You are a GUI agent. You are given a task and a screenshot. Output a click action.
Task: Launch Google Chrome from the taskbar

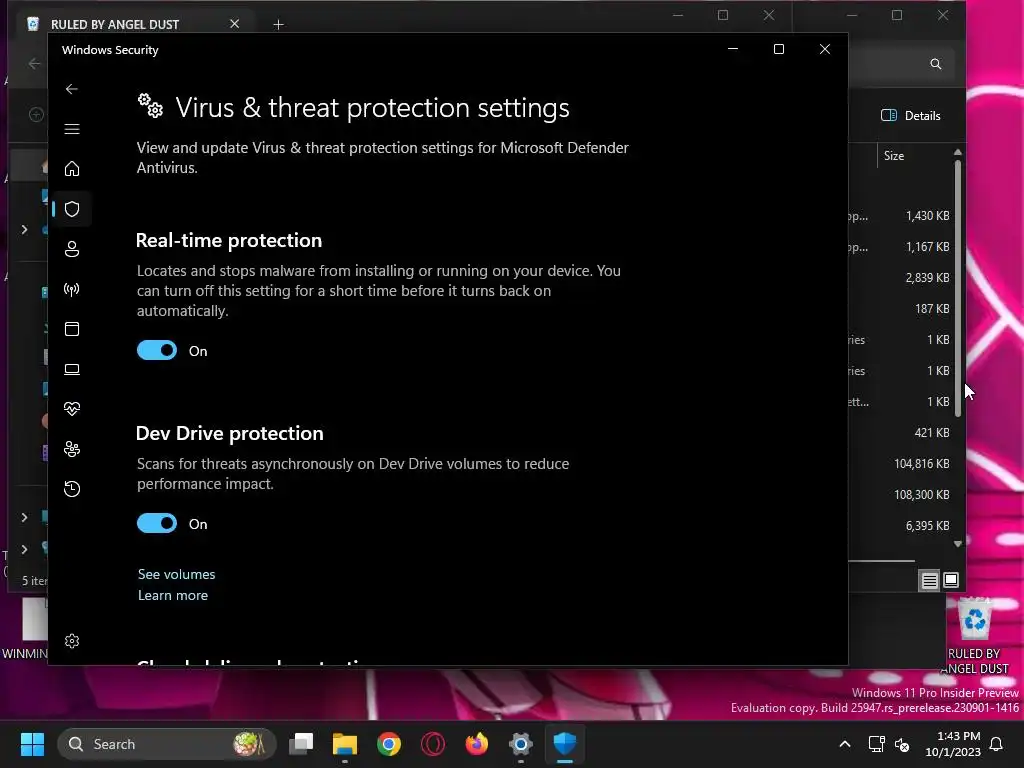tap(389, 744)
